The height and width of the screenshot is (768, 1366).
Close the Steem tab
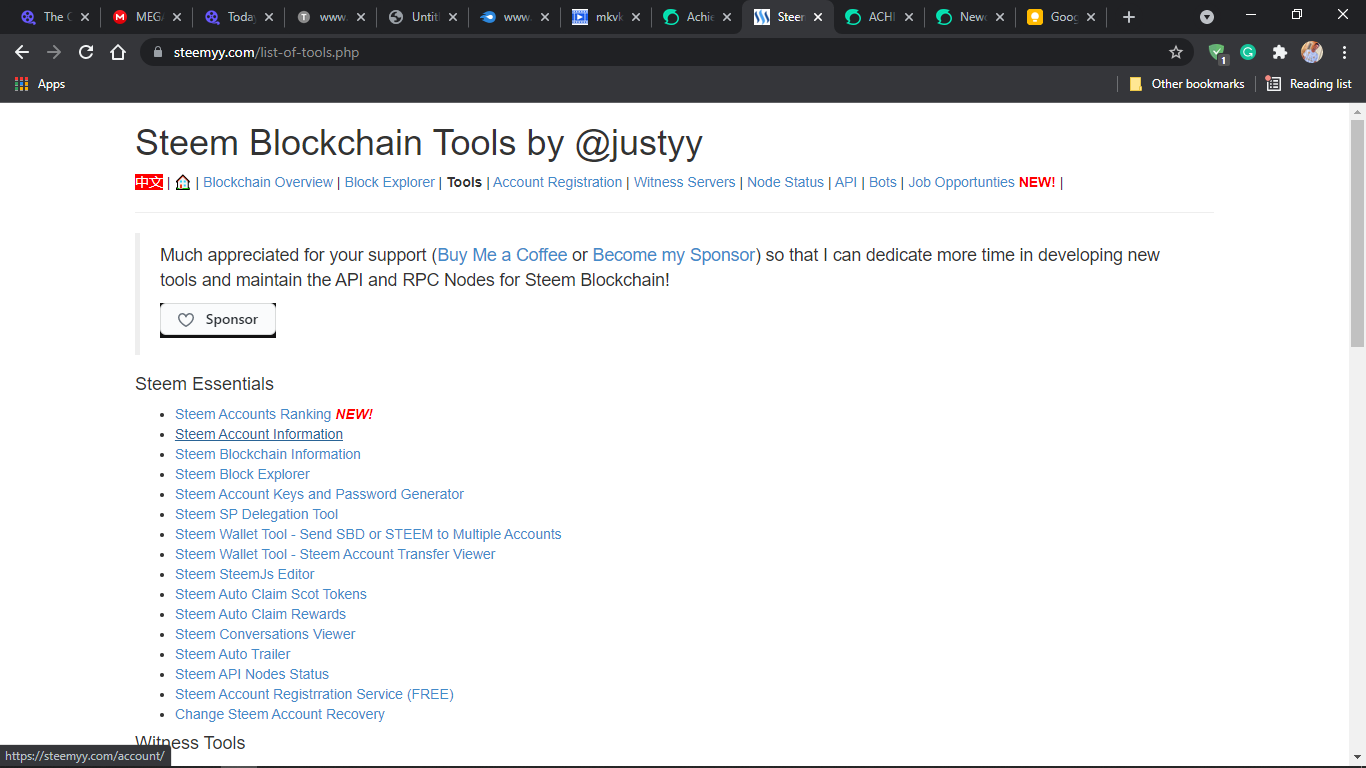817,17
